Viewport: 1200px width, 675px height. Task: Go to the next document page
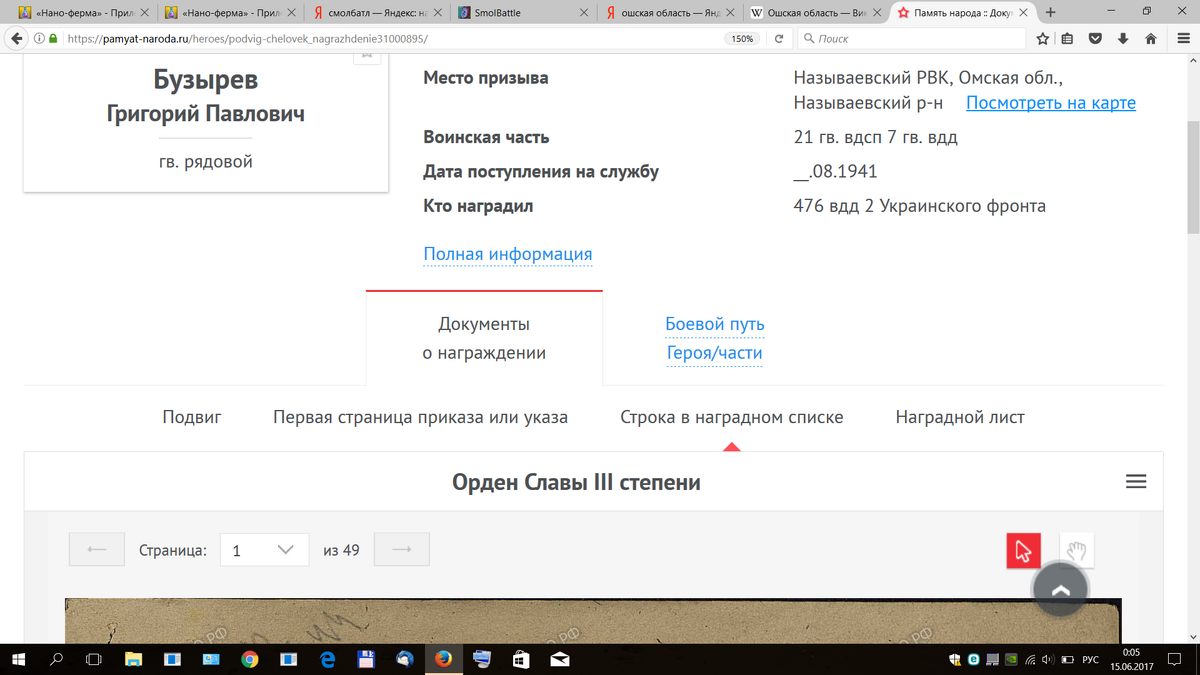[x=402, y=549]
